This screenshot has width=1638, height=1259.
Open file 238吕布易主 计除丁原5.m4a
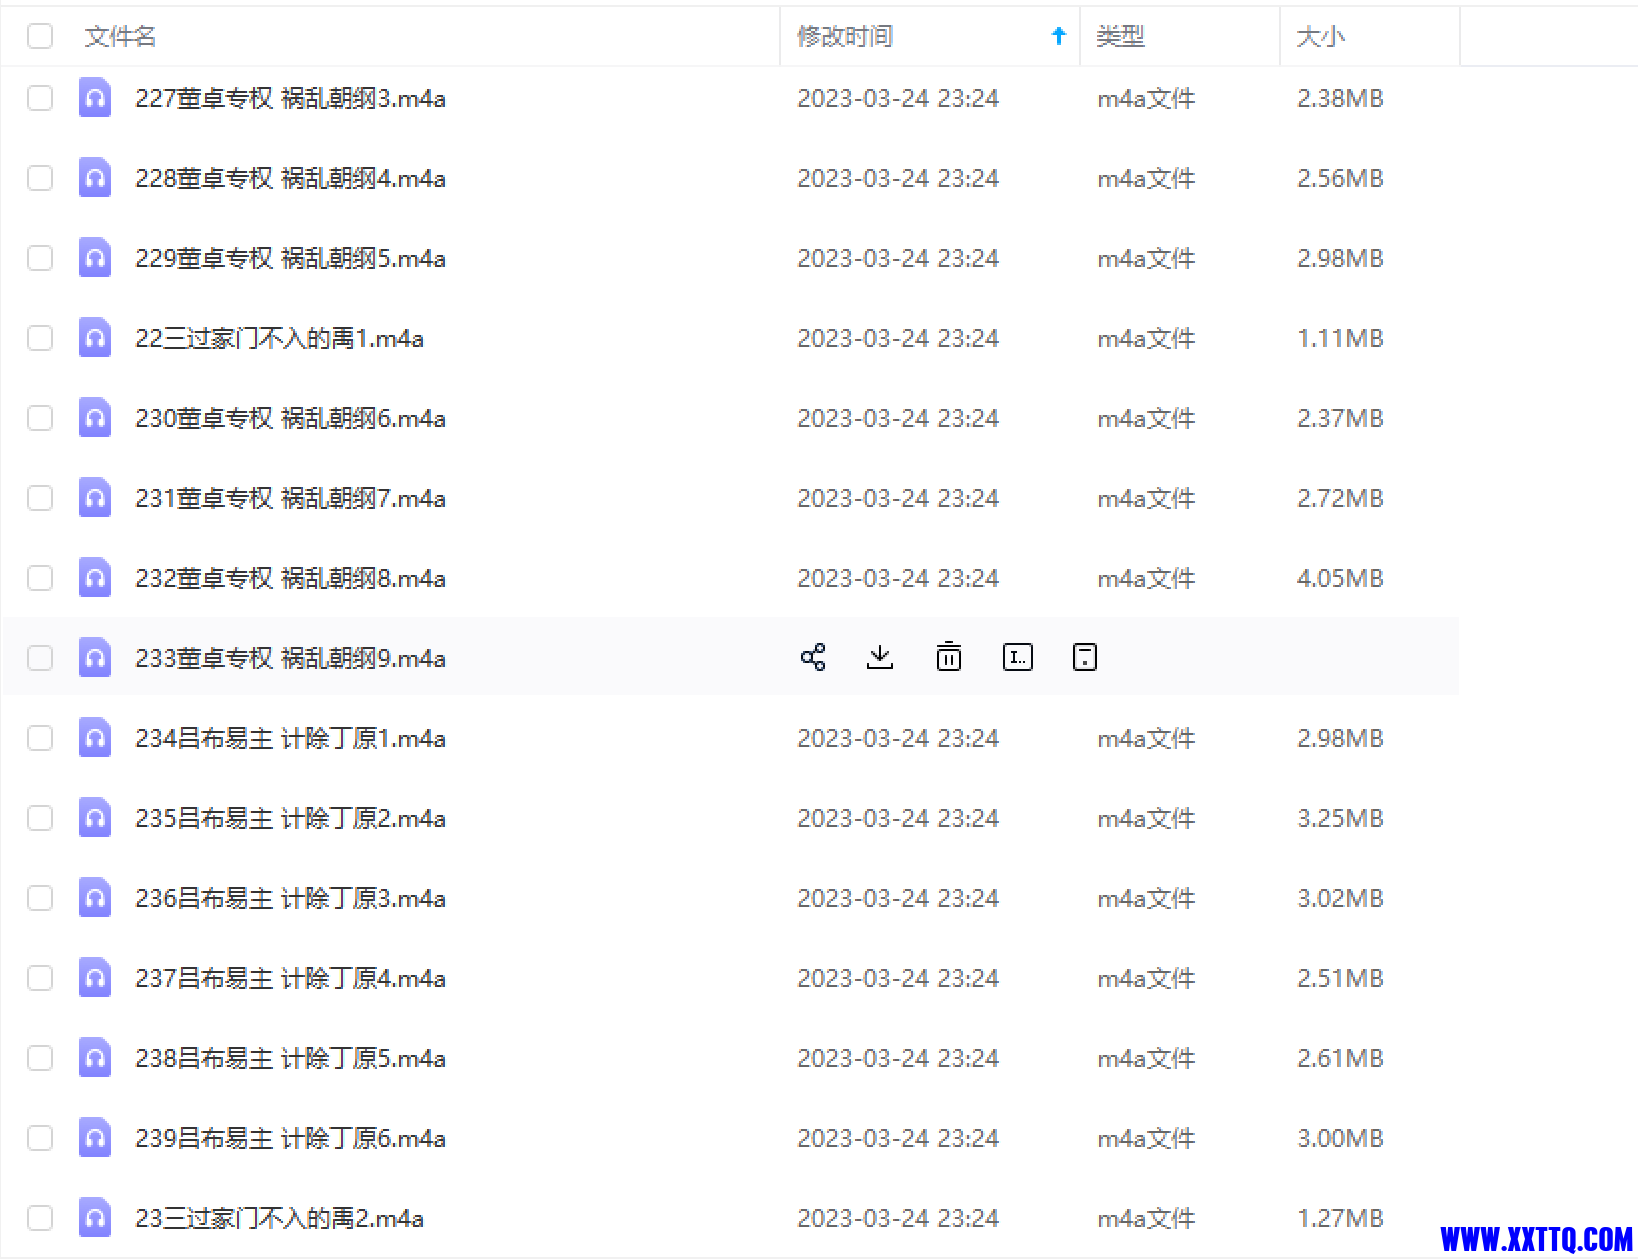(290, 1058)
